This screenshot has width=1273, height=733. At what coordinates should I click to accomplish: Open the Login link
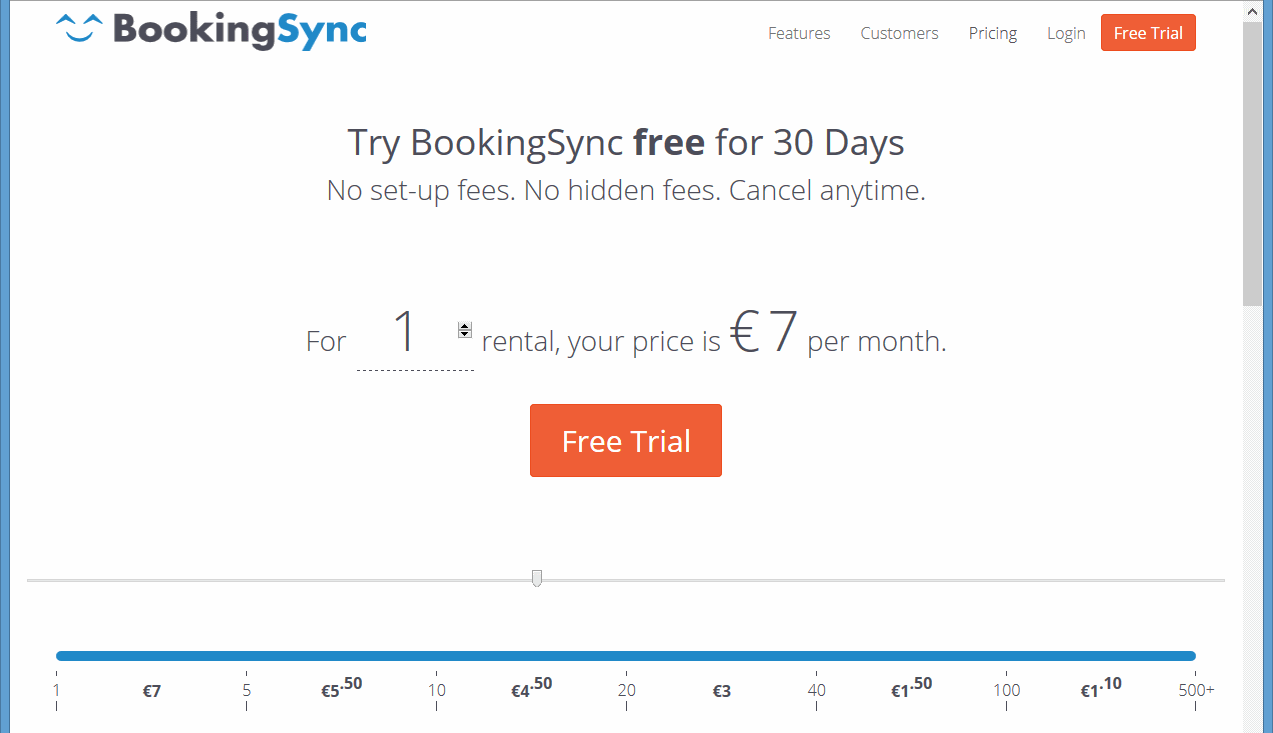(1066, 33)
